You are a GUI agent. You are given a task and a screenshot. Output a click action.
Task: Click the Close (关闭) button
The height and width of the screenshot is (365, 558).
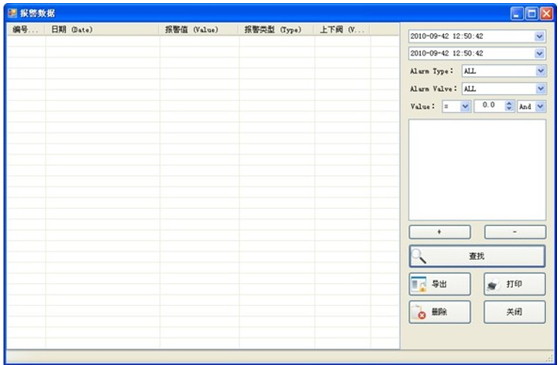click(x=514, y=312)
